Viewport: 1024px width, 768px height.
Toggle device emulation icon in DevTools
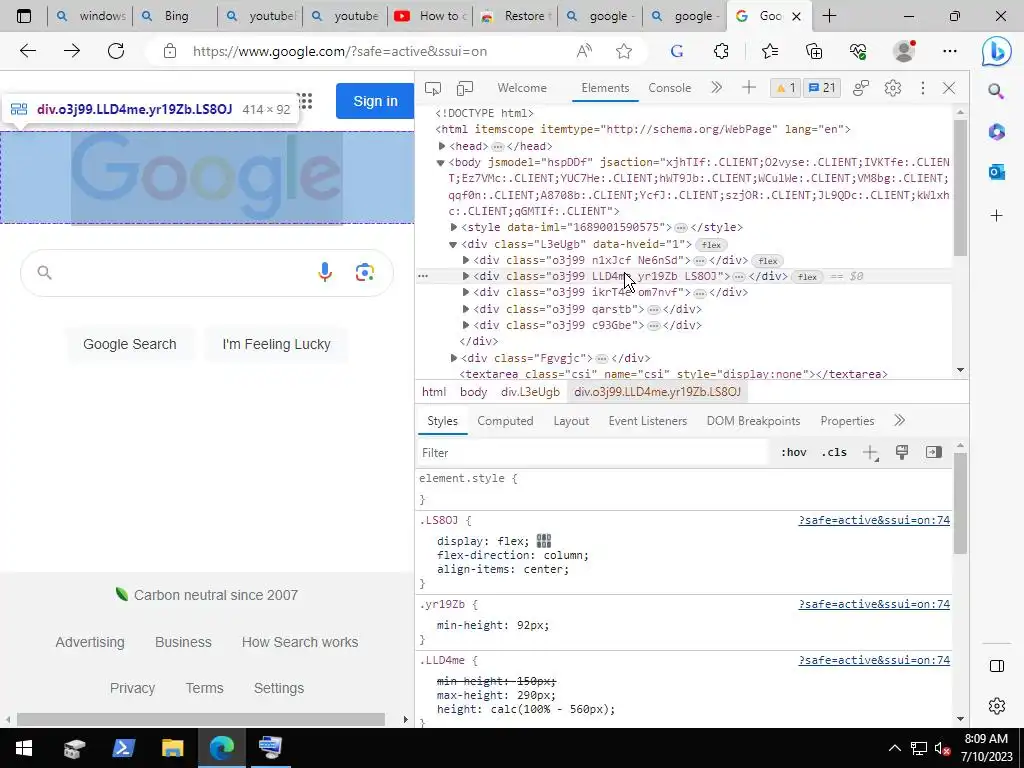[x=465, y=88]
